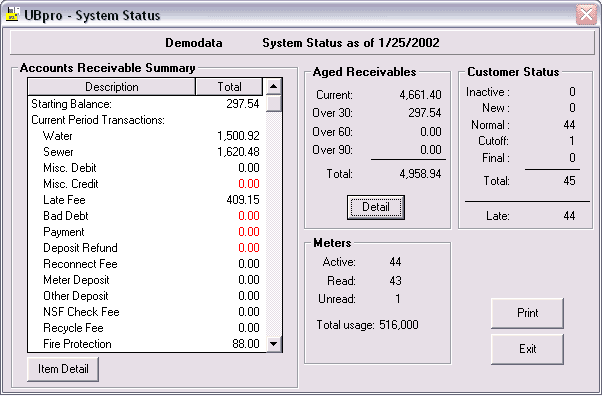Click the Customer Status total 45

pyautogui.click(x=569, y=181)
